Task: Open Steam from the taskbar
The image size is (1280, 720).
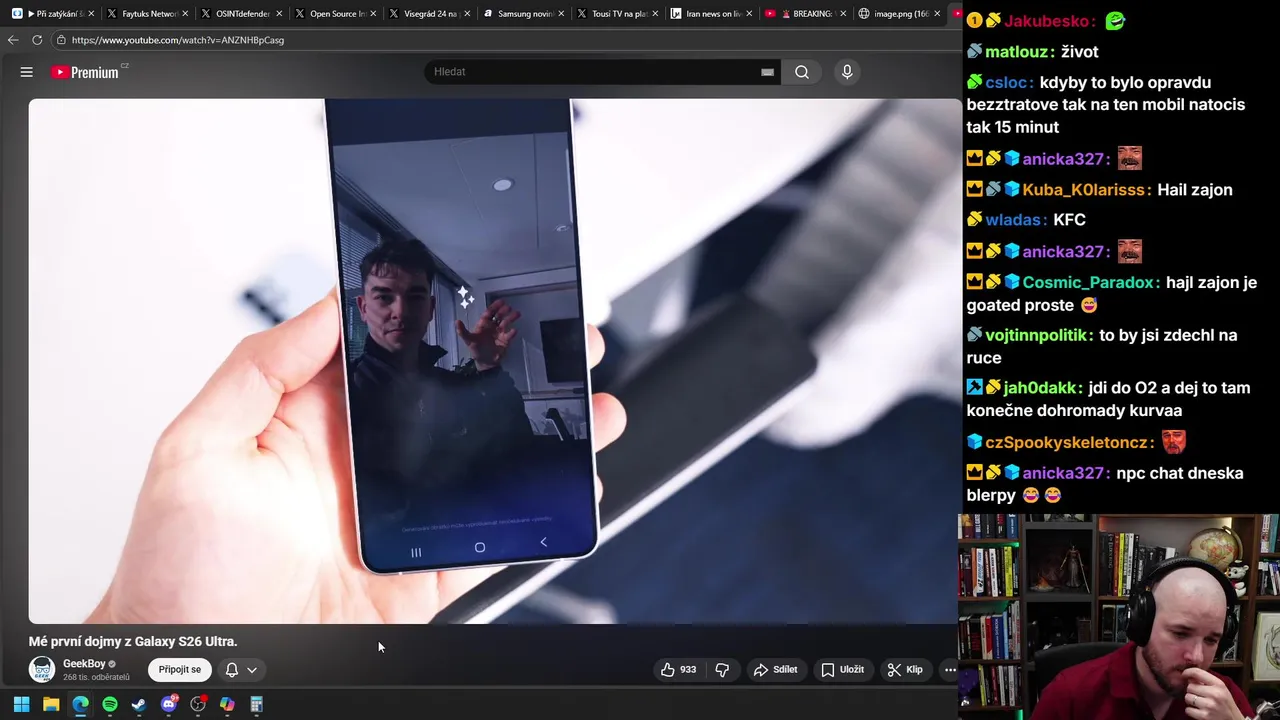Action: point(139,704)
